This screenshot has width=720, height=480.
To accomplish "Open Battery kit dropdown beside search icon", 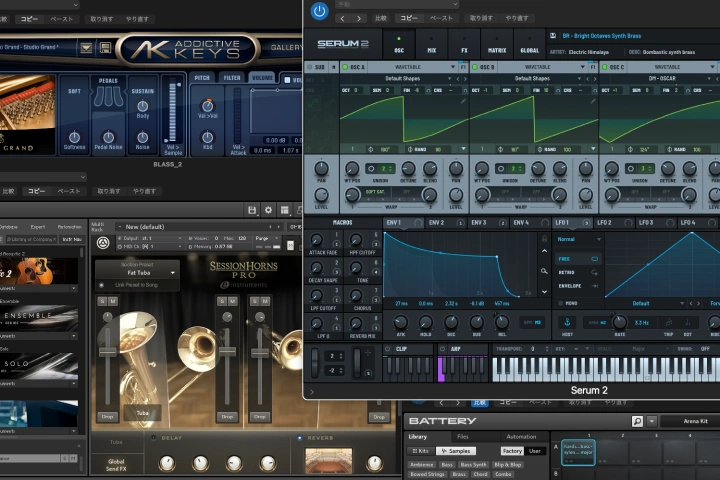I will (651, 421).
